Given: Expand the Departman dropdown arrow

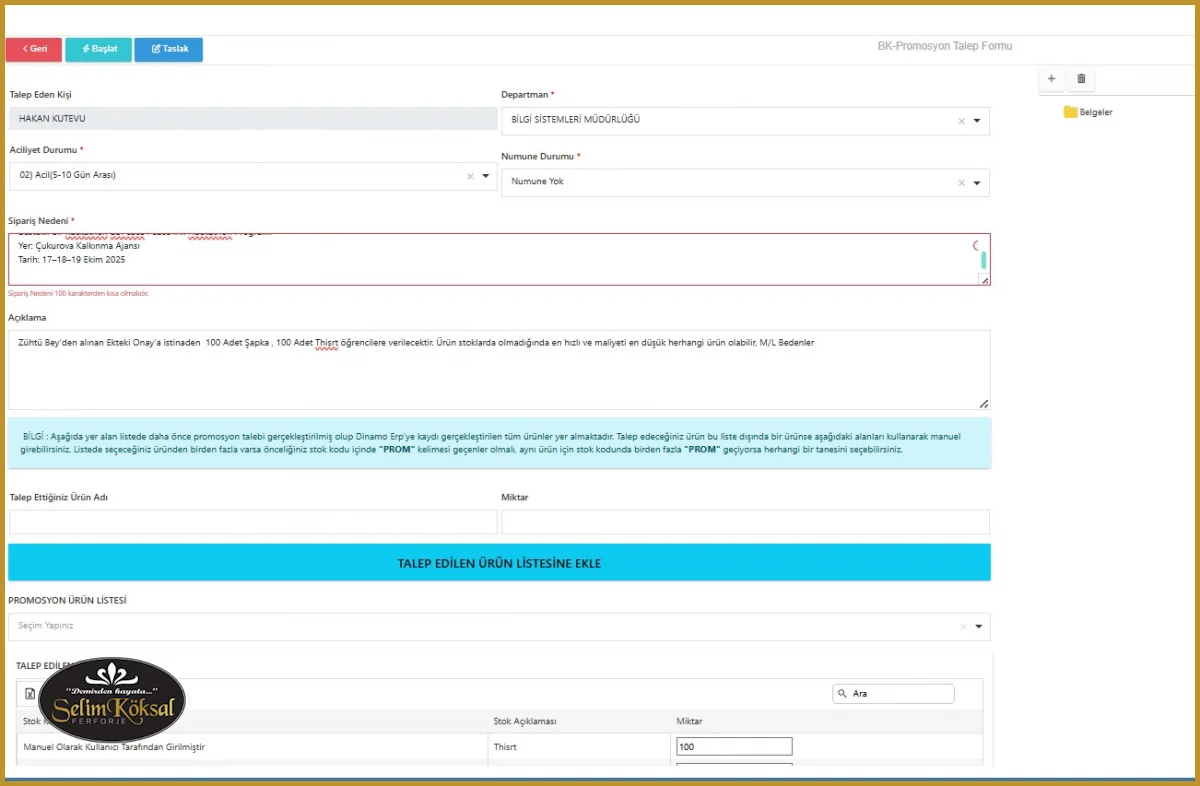Looking at the screenshot, I should (977, 121).
